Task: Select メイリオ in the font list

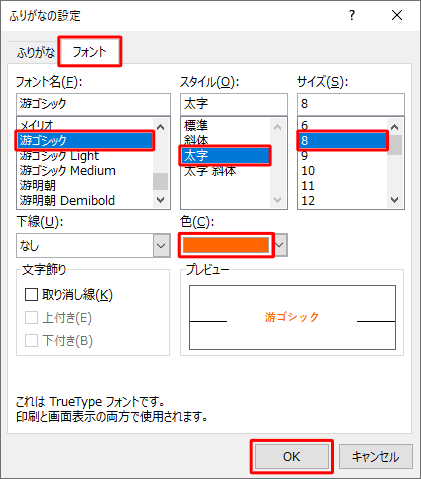Action: (85, 125)
